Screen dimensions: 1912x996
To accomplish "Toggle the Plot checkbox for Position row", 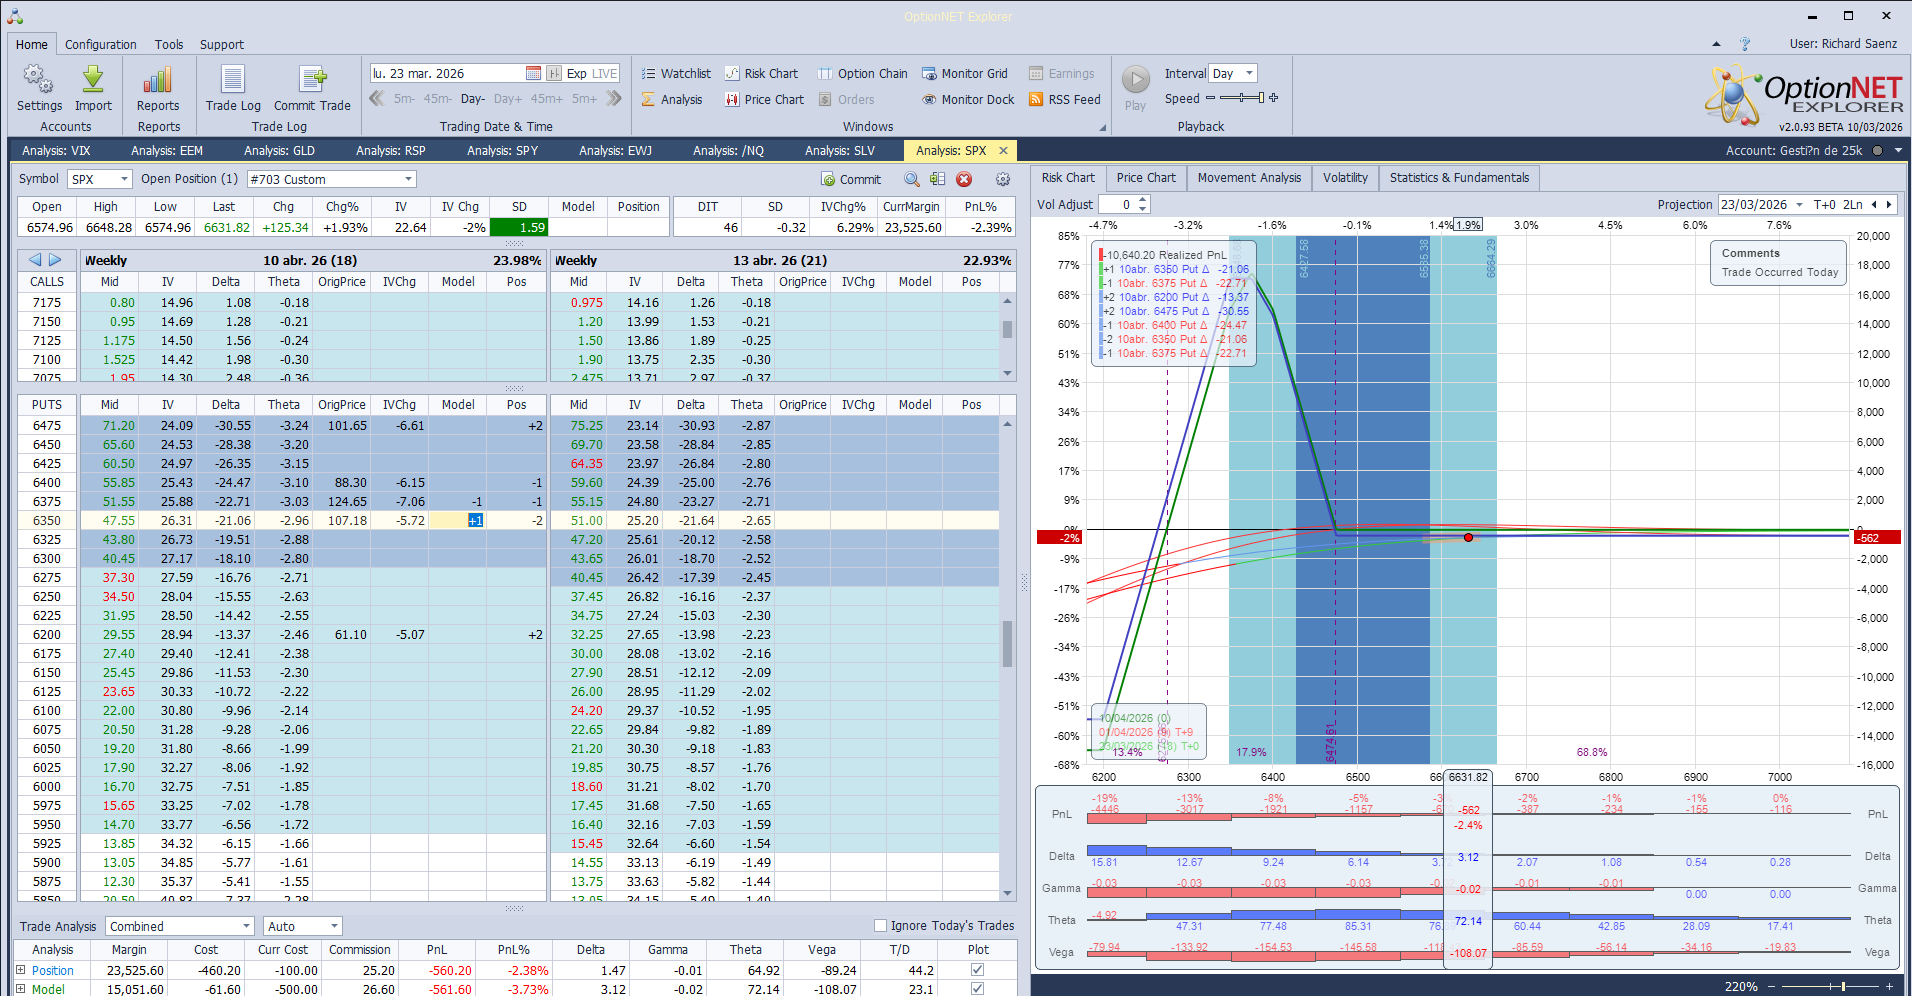I will tap(977, 970).
